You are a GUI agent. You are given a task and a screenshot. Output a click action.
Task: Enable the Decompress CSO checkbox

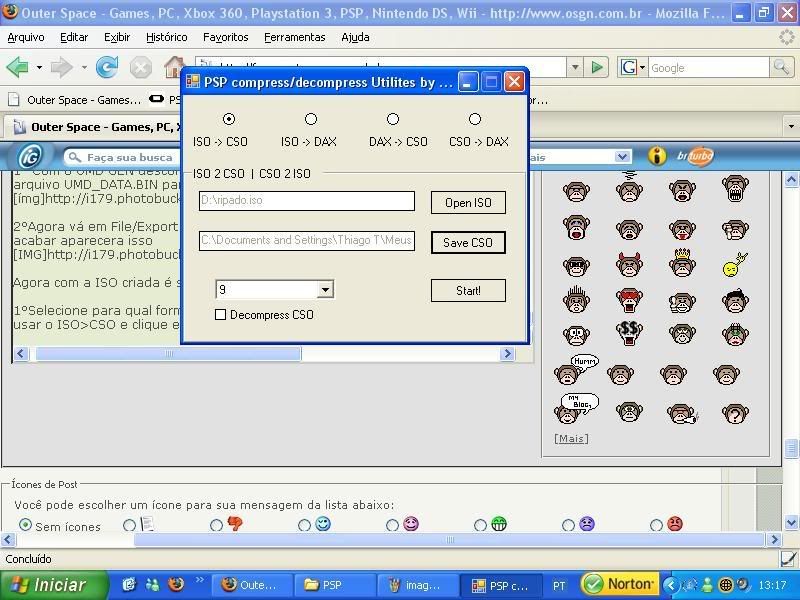220,315
